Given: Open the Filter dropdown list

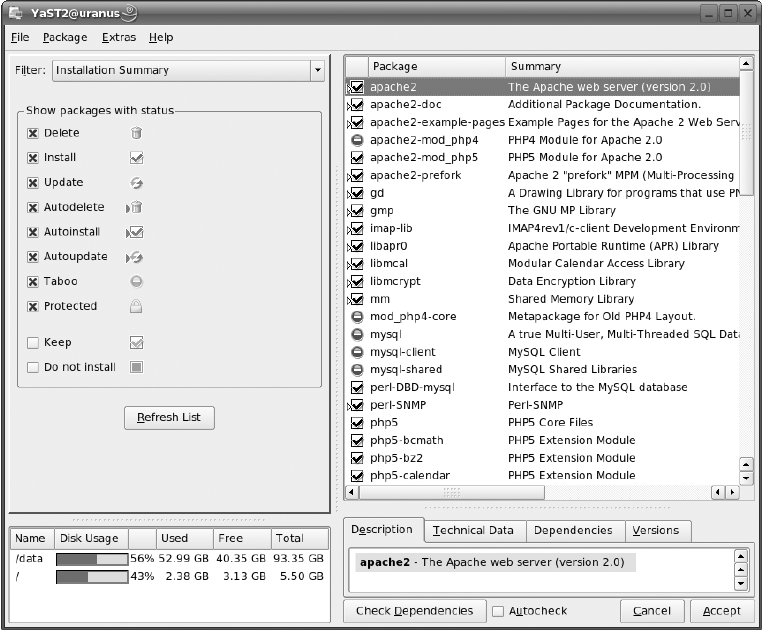Looking at the screenshot, I should point(318,71).
